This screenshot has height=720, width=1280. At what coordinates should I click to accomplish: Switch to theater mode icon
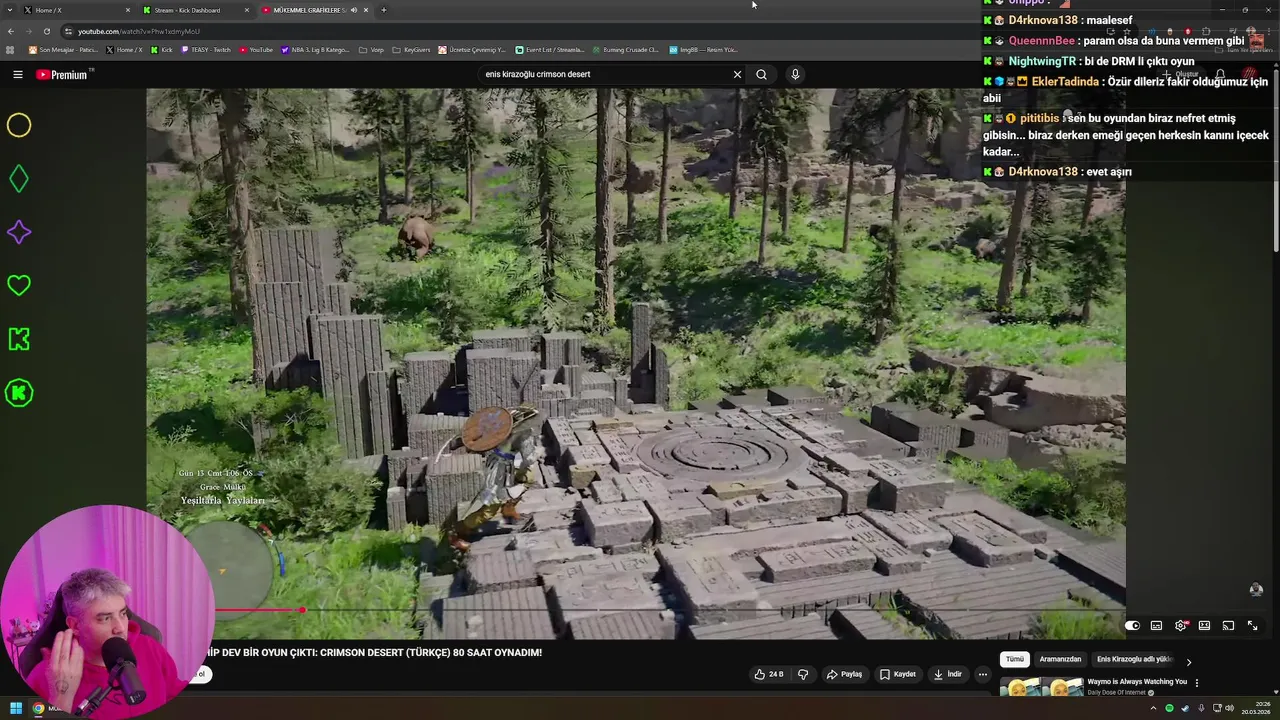pyautogui.click(x=1204, y=626)
